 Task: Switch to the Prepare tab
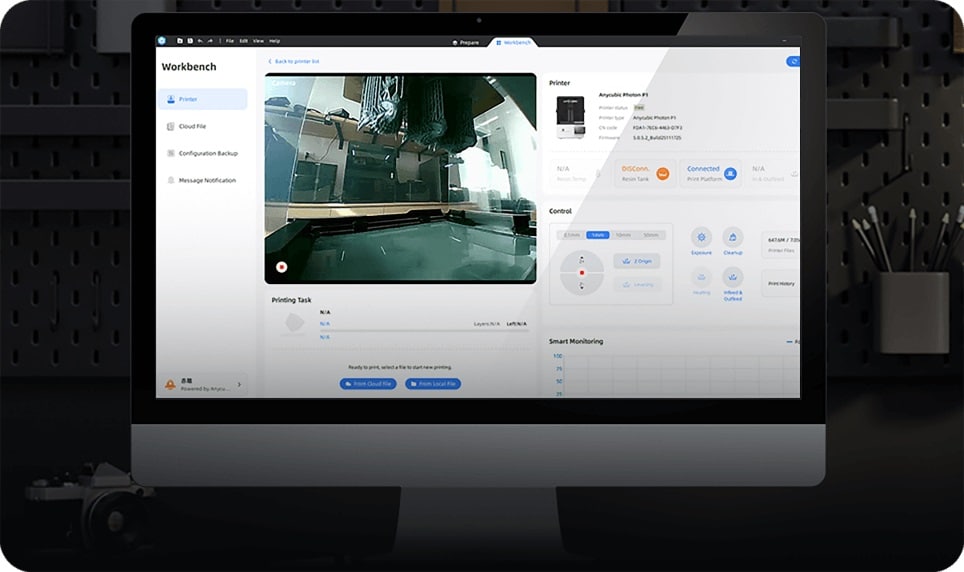465,42
